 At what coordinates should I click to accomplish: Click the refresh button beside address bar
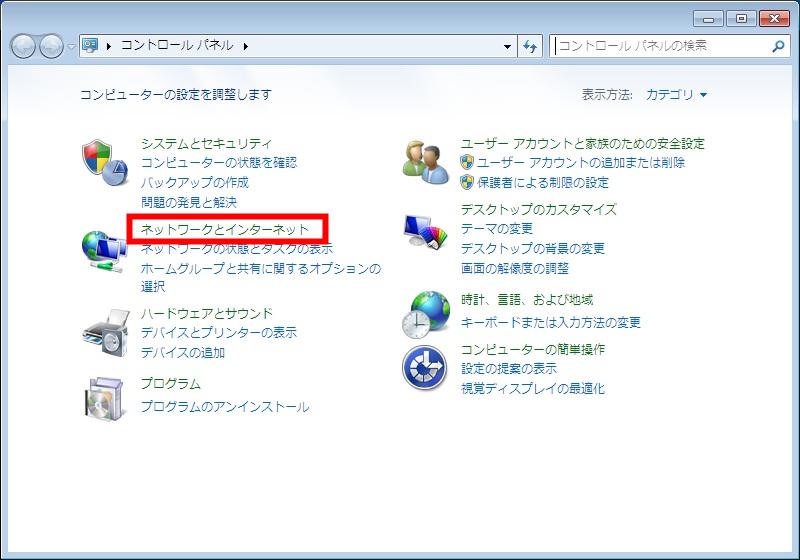530,46
